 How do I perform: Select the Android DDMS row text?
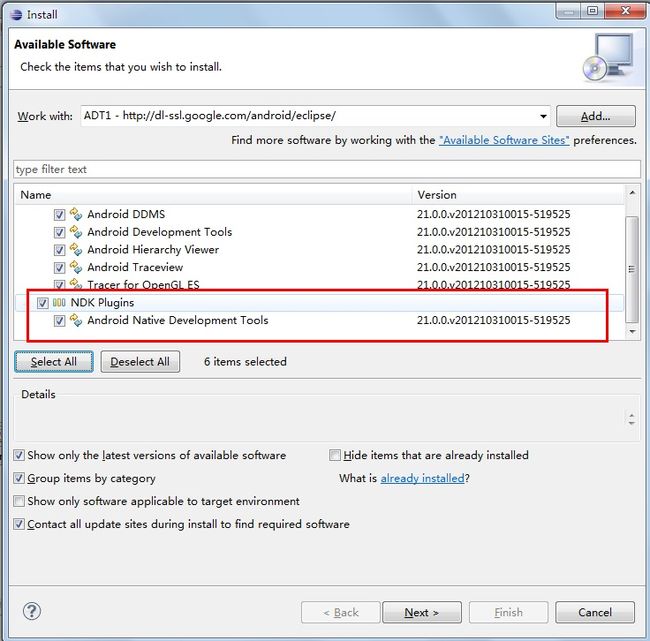coord(126,214)
